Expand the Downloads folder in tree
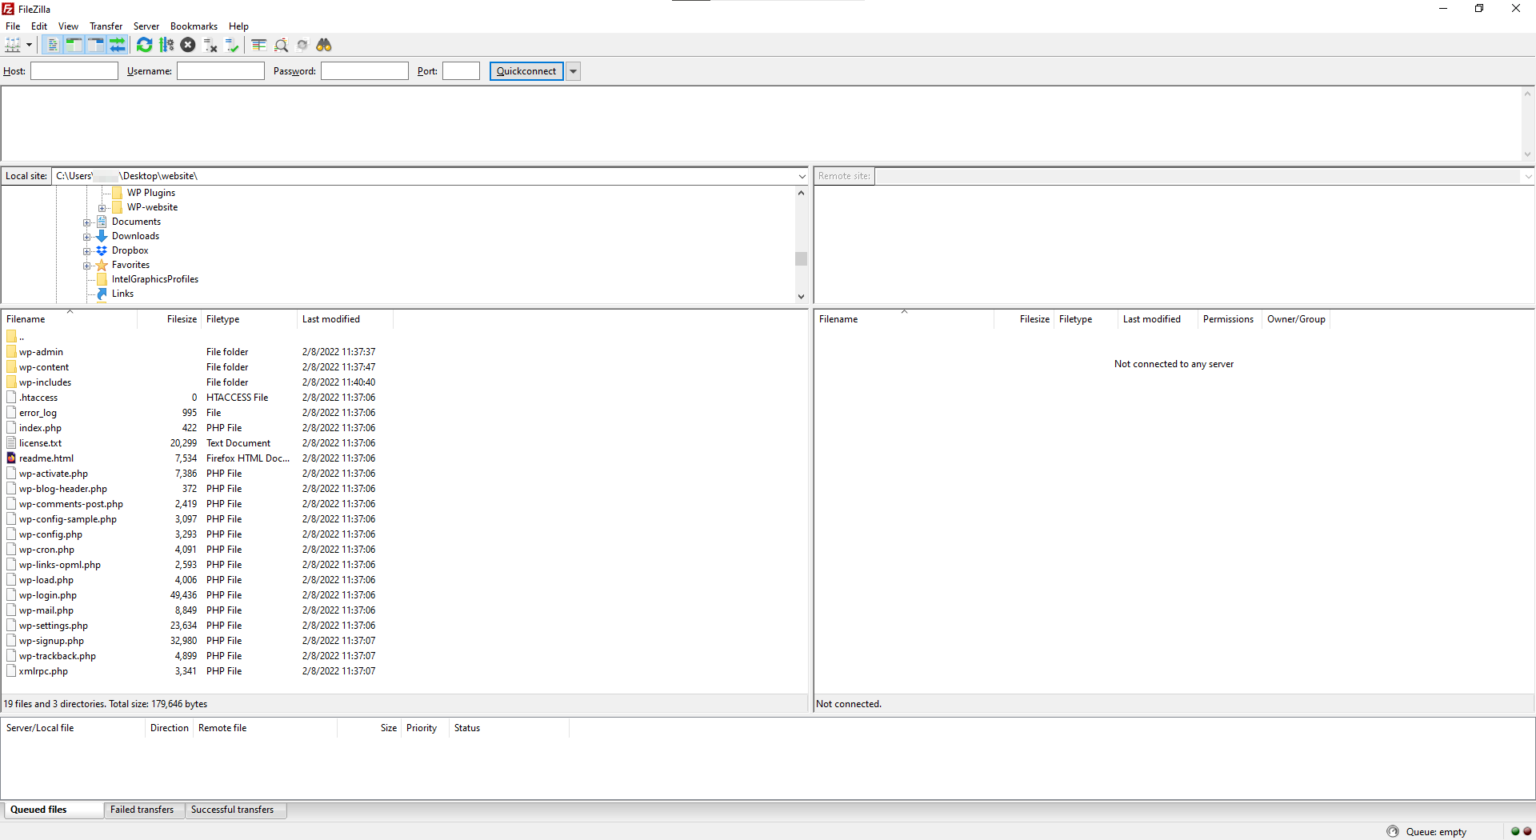Viewport: 1536px width, 840px height. tap(87, 237)
